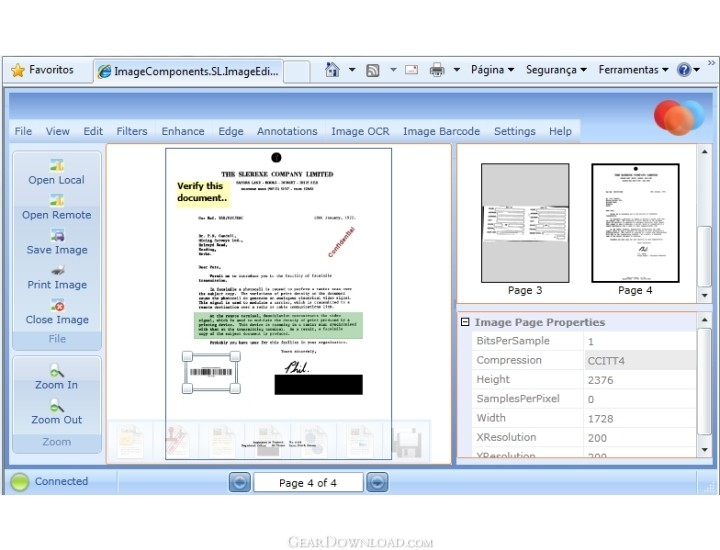Screen dimensions: 720x550
Task: Click the faded floppy disk save icon
Action: (x=407, y=442)
